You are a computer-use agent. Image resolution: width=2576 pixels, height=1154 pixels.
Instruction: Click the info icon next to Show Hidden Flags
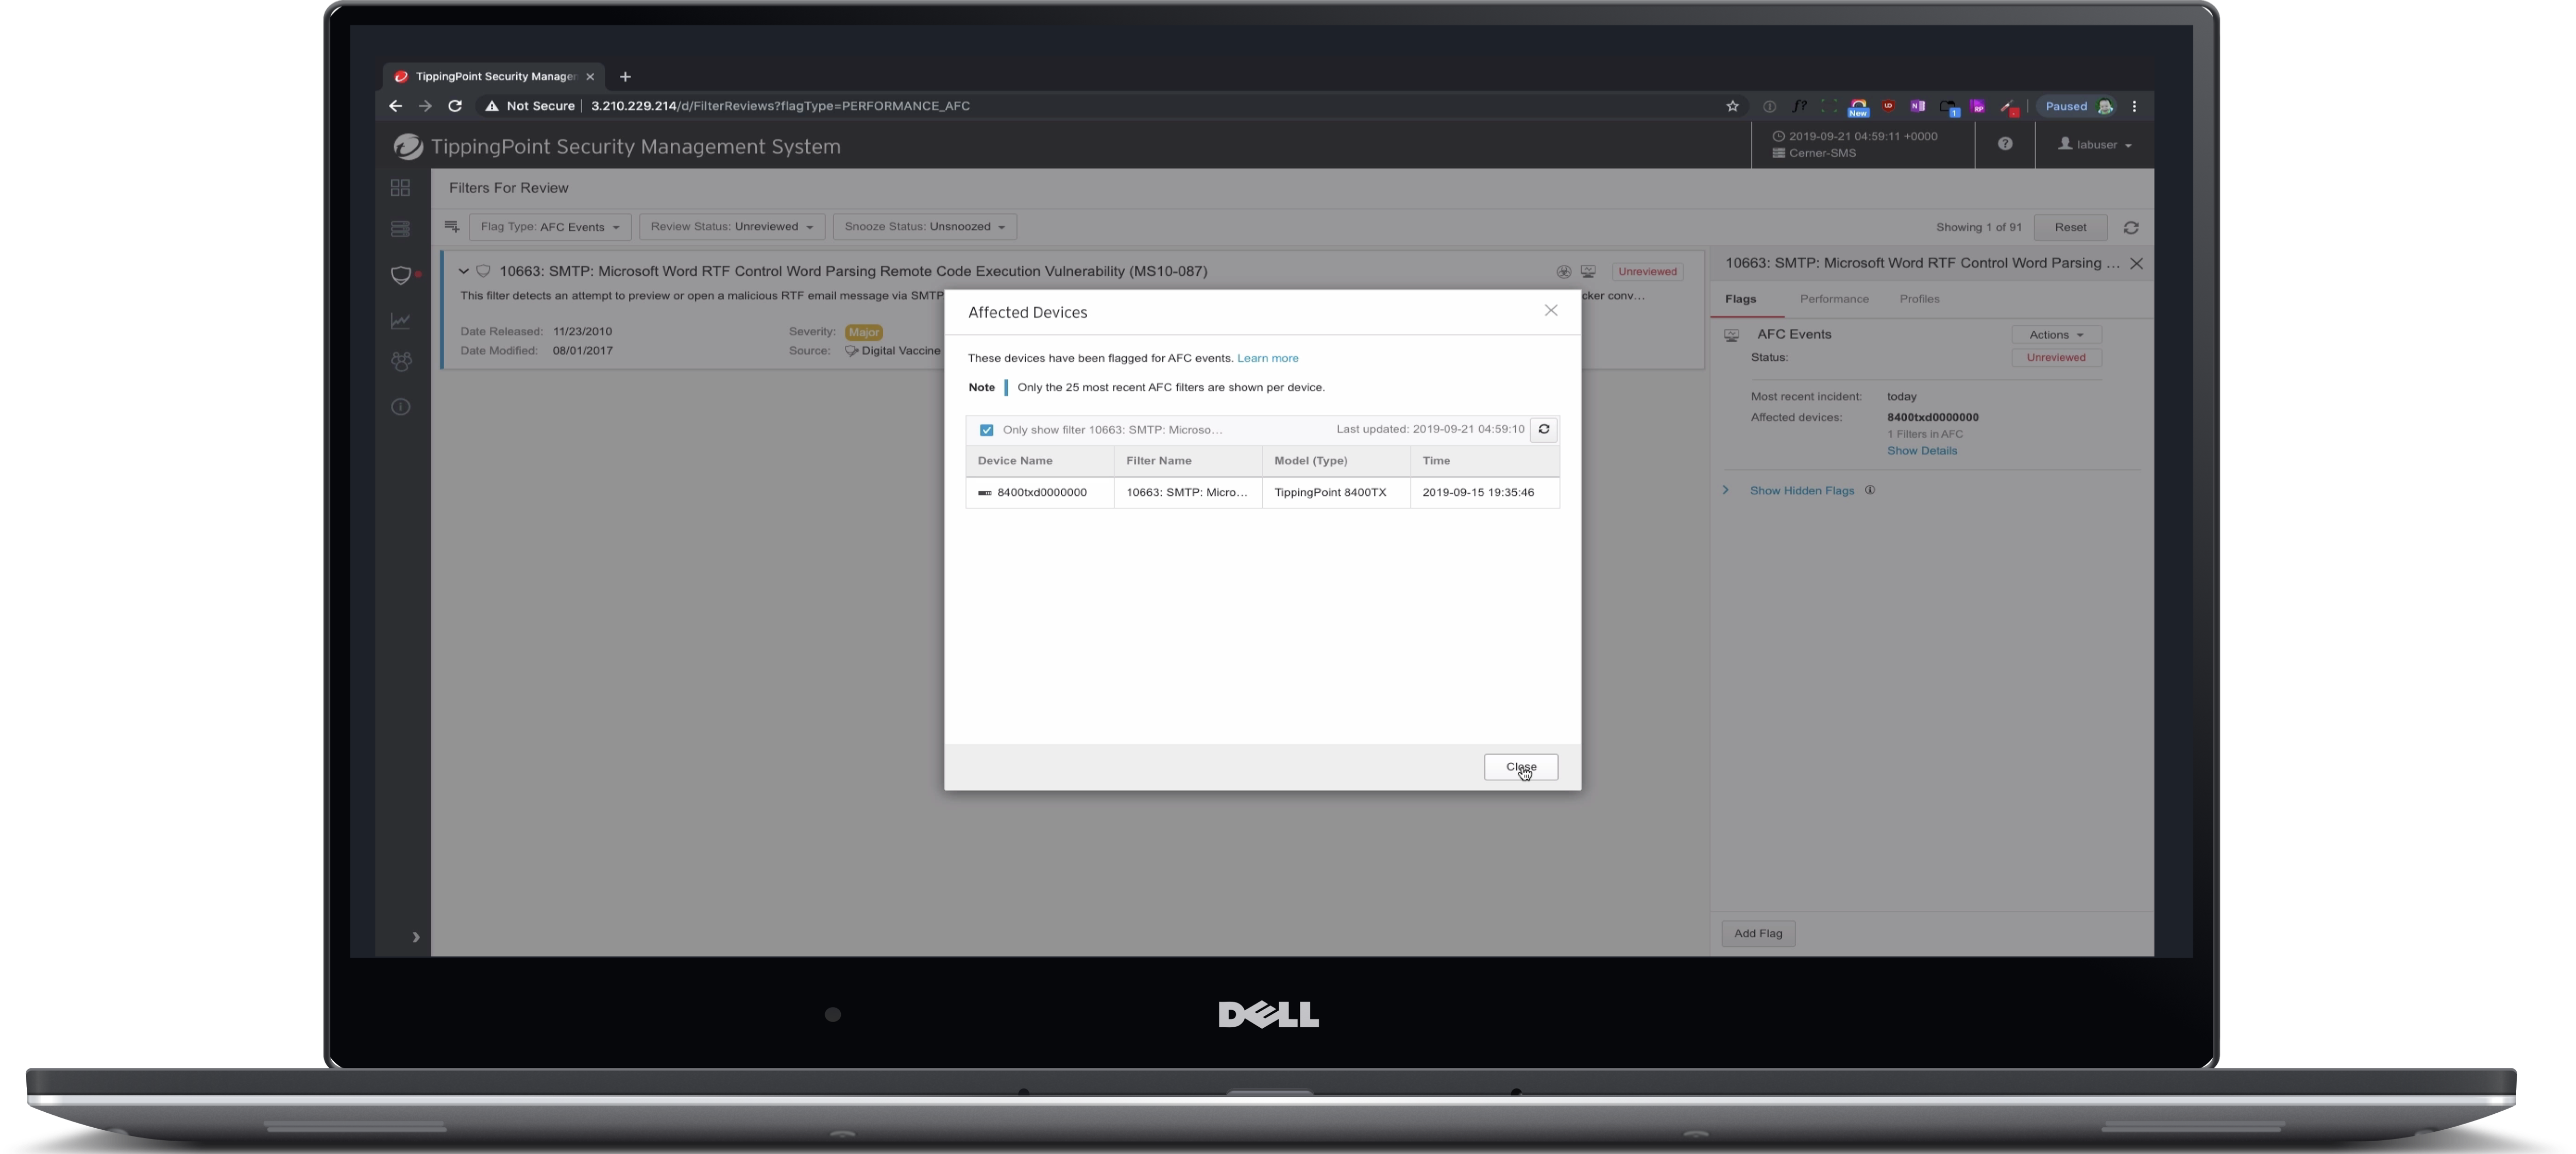pos(1869,490)
